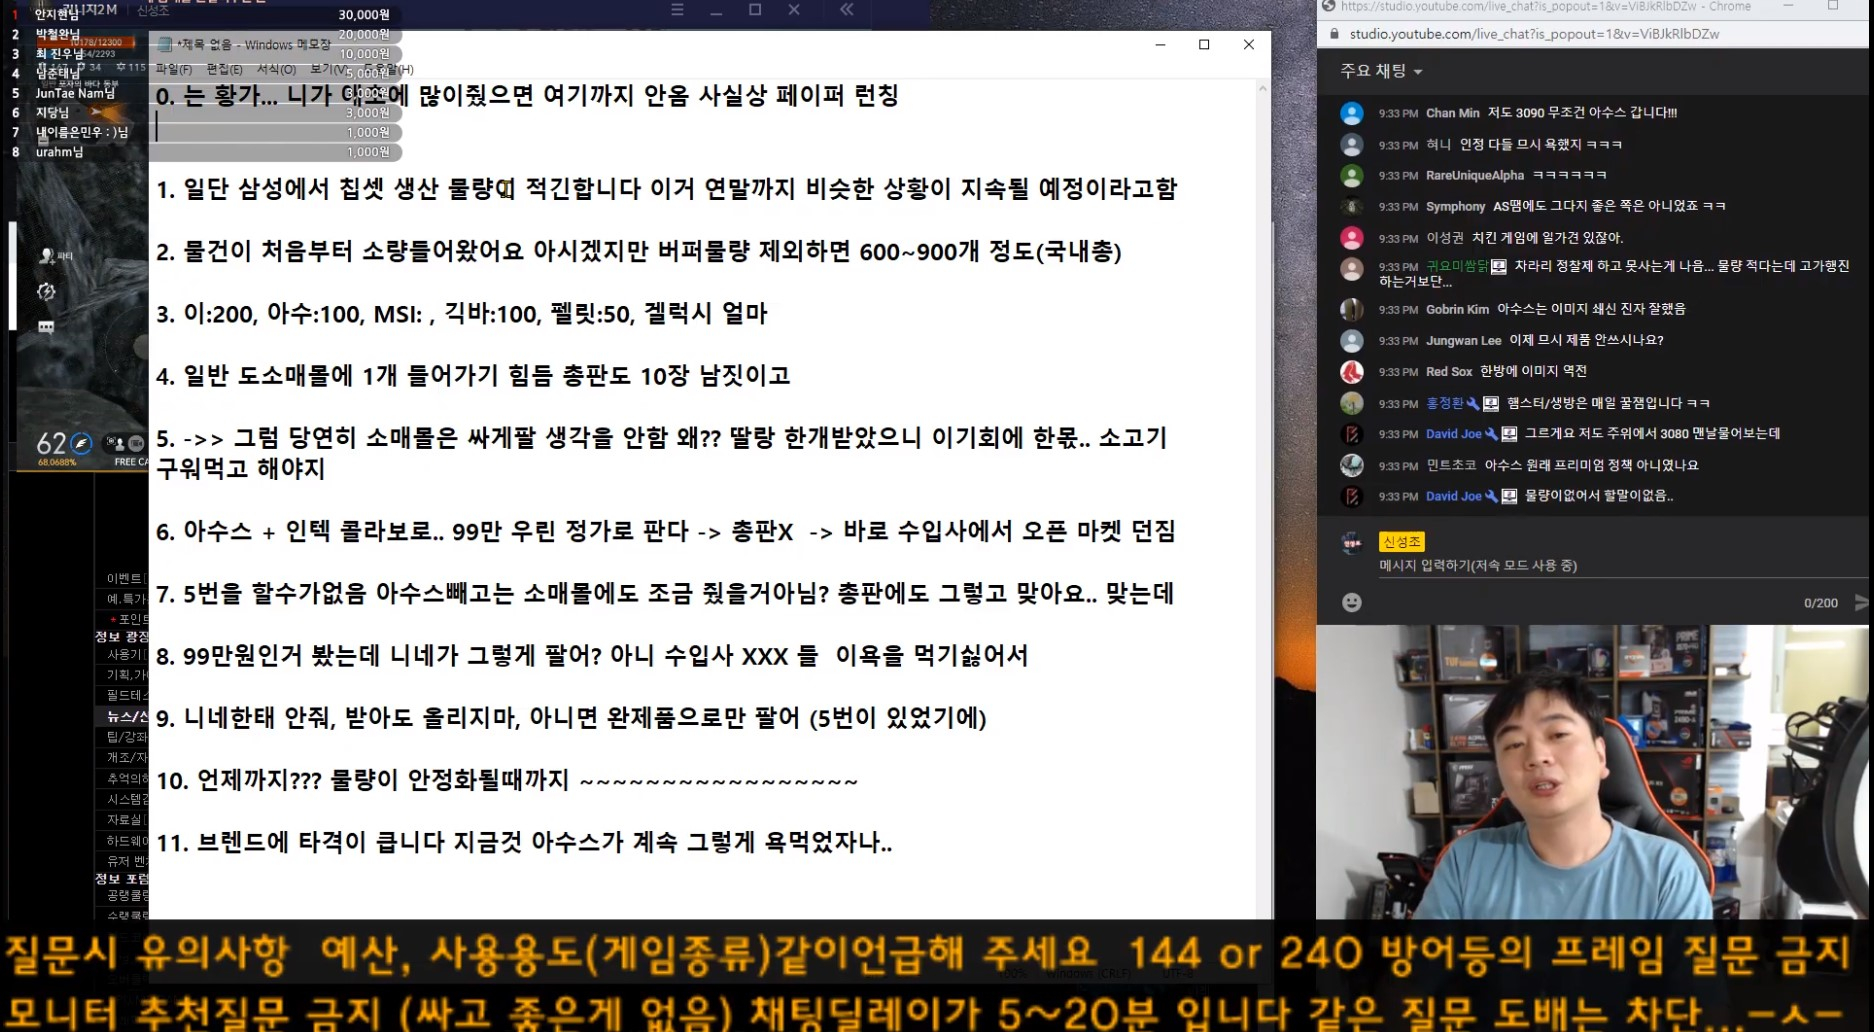Click the lightning refresh icon in game overlay
1874x1032 pixels.
pos(46,292)
